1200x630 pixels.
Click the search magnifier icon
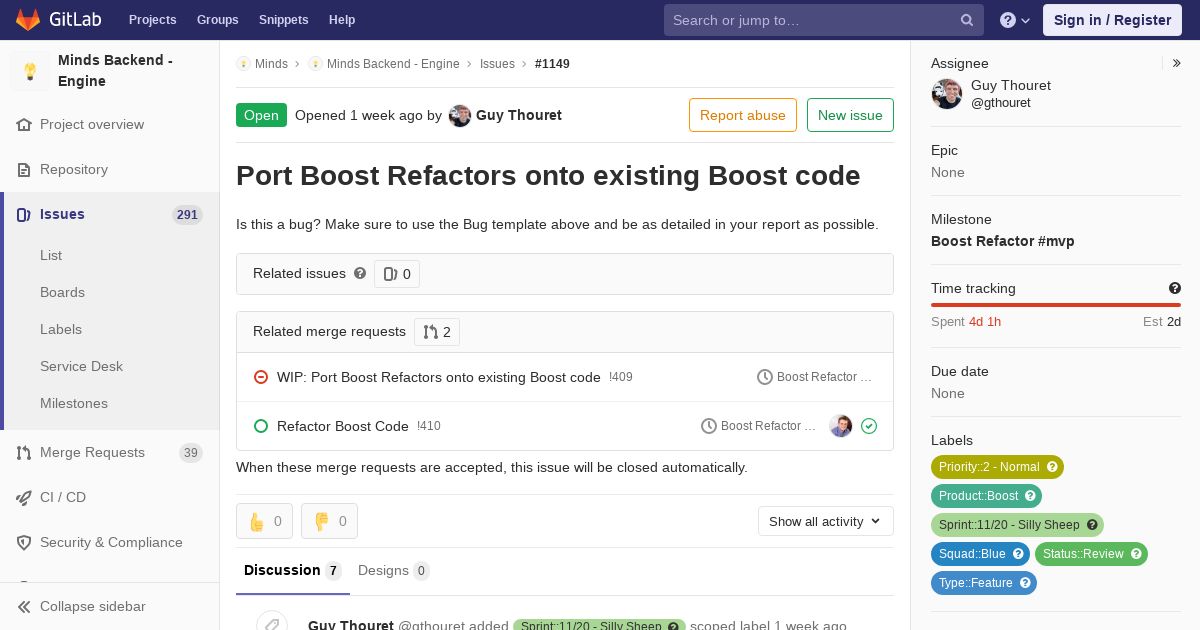click(x=967, y=20)
